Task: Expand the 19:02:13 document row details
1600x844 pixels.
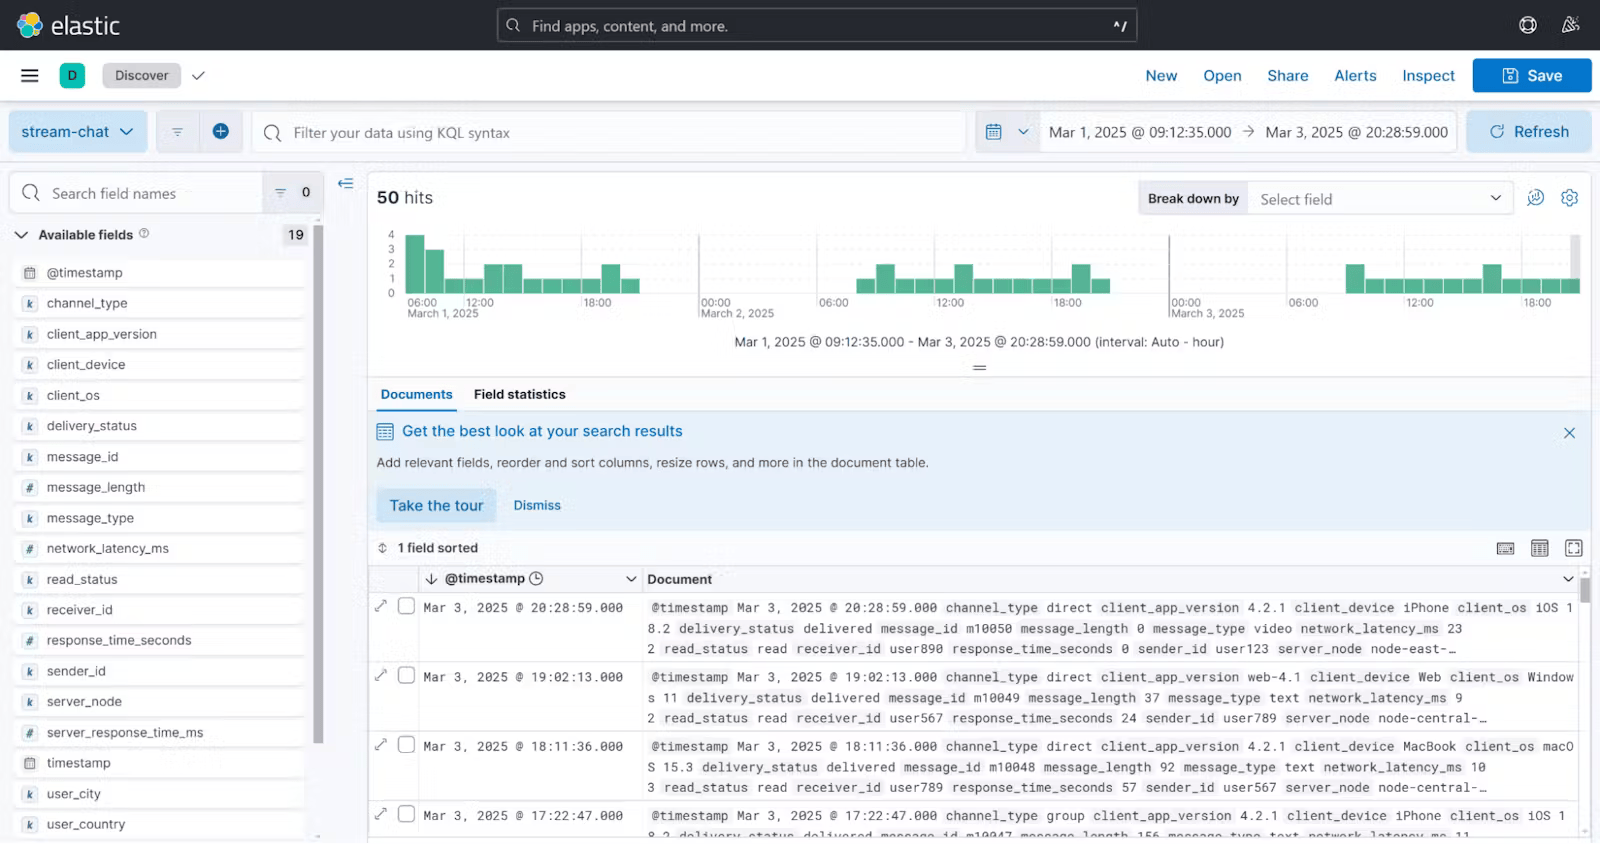Action: click(x=380, y=675)
